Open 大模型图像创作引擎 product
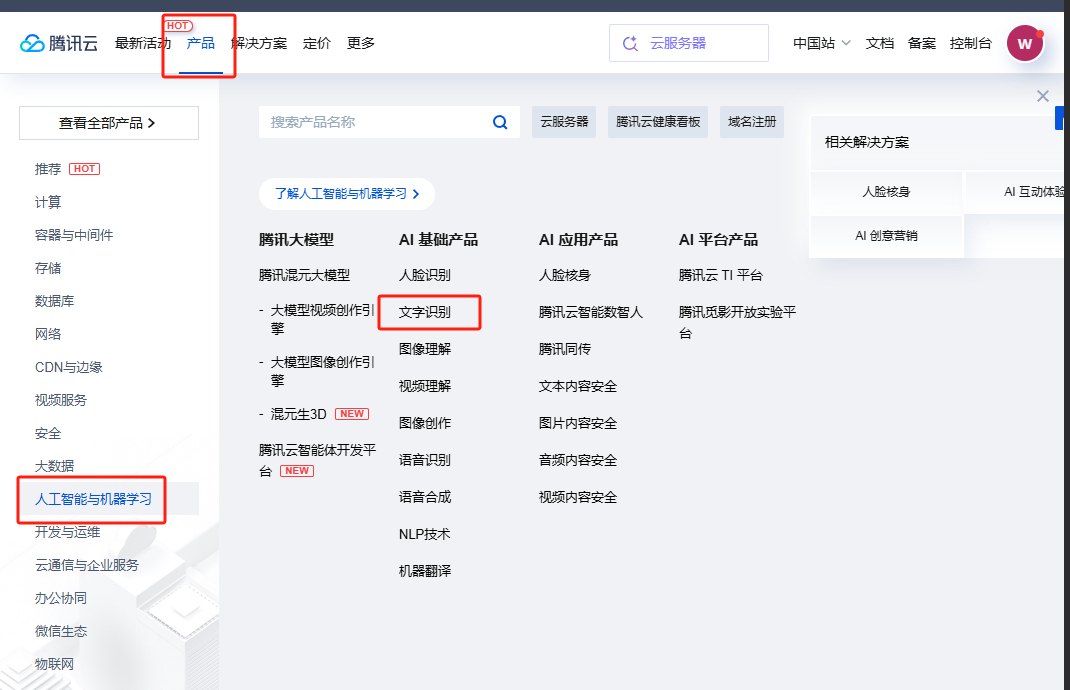Image resolution: width=1070 pixels, height=690 pixels. pyautogui.click(x=322, y=371)
